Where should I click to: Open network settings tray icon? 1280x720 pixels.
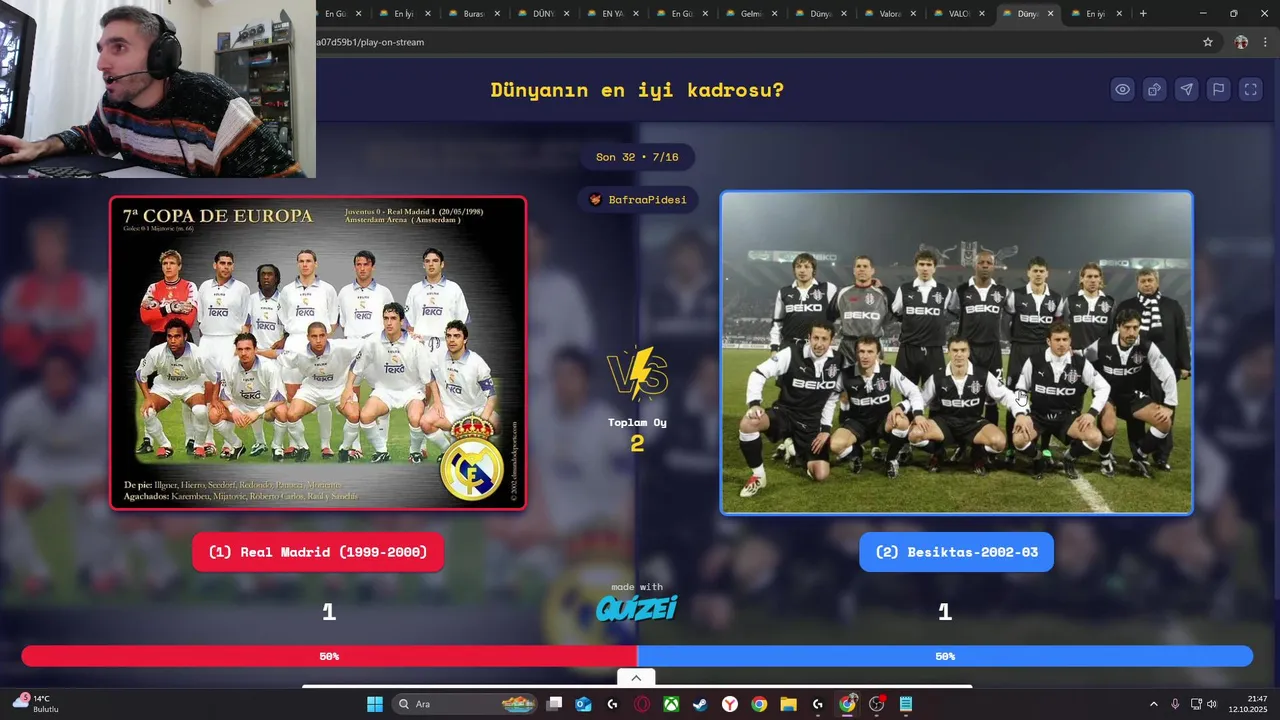(x=1196, y=704)
